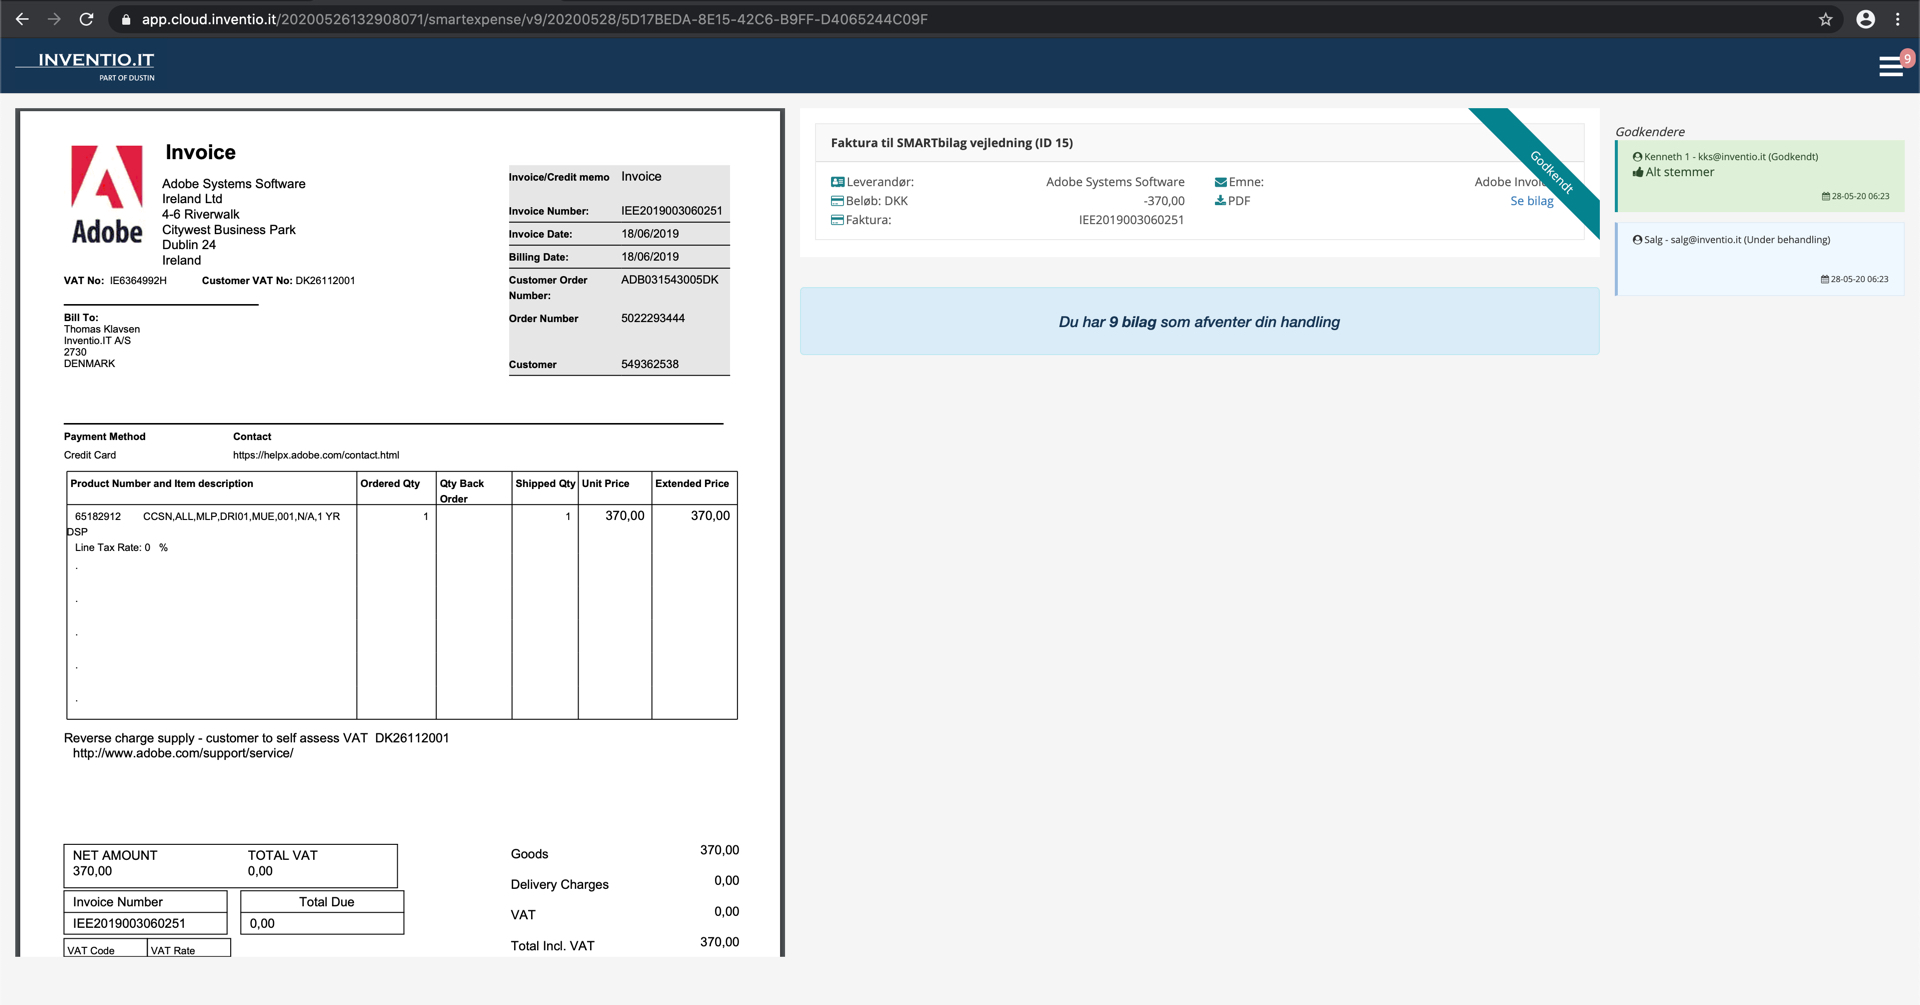
Task: Click the Godkendt ribbon banner
Action: [x=1551, y=172]
